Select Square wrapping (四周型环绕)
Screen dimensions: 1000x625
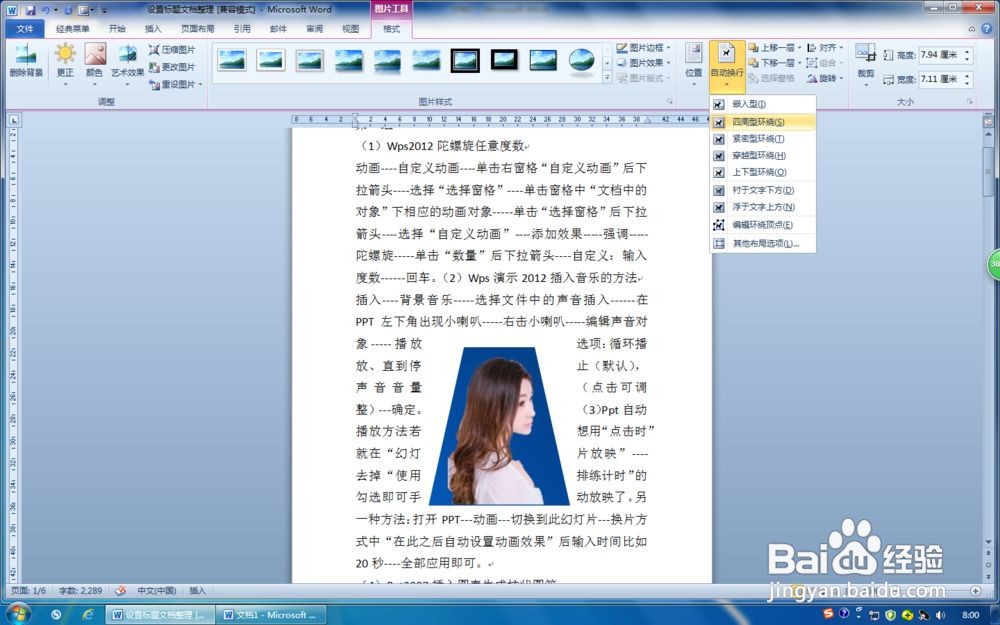(763, 122)
